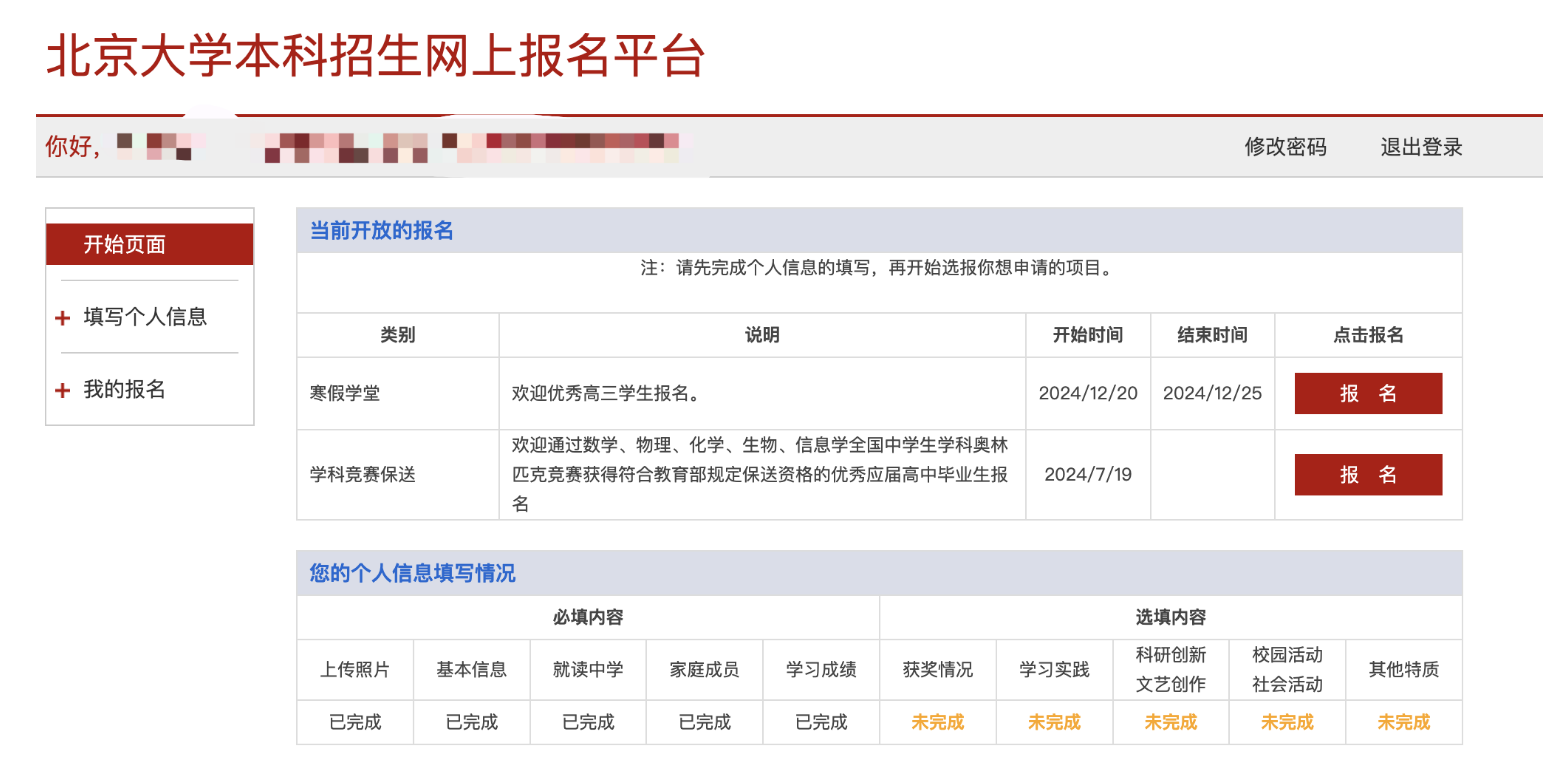Viewport: 1556px width, 773px height.
Task: Open the 开始页面 sidebar item
Action: click(x=150, y=244)
